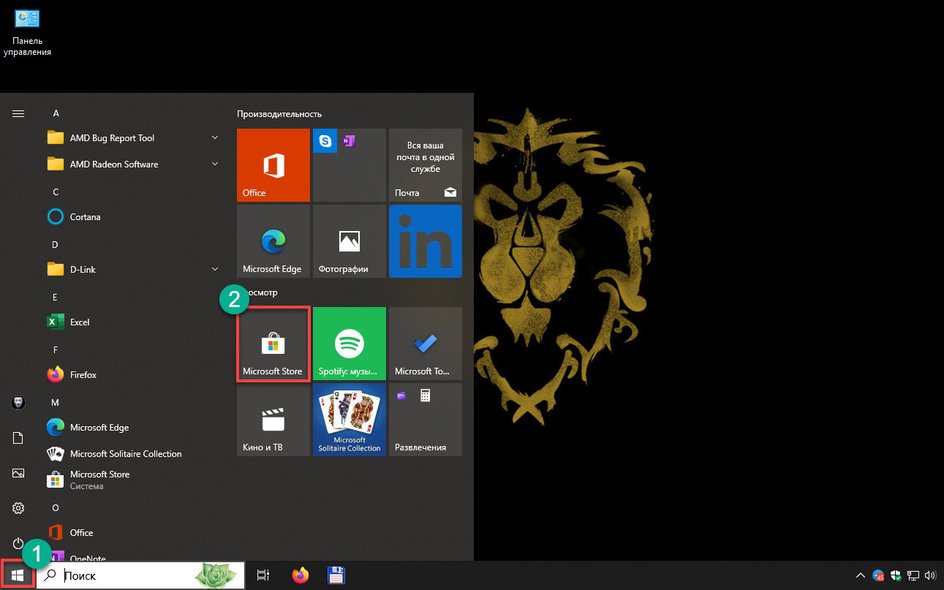The image size is (944, 590).
Task: Click the letter D group header
Action: (x=55, y=244)
